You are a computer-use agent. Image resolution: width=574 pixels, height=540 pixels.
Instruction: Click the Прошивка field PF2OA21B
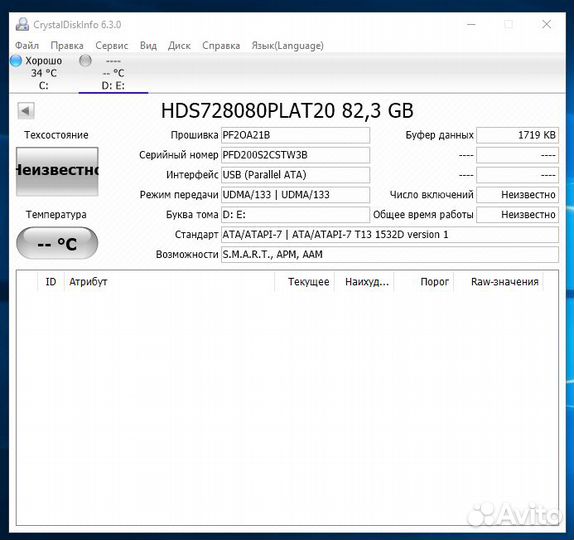[x=295, y=135]
